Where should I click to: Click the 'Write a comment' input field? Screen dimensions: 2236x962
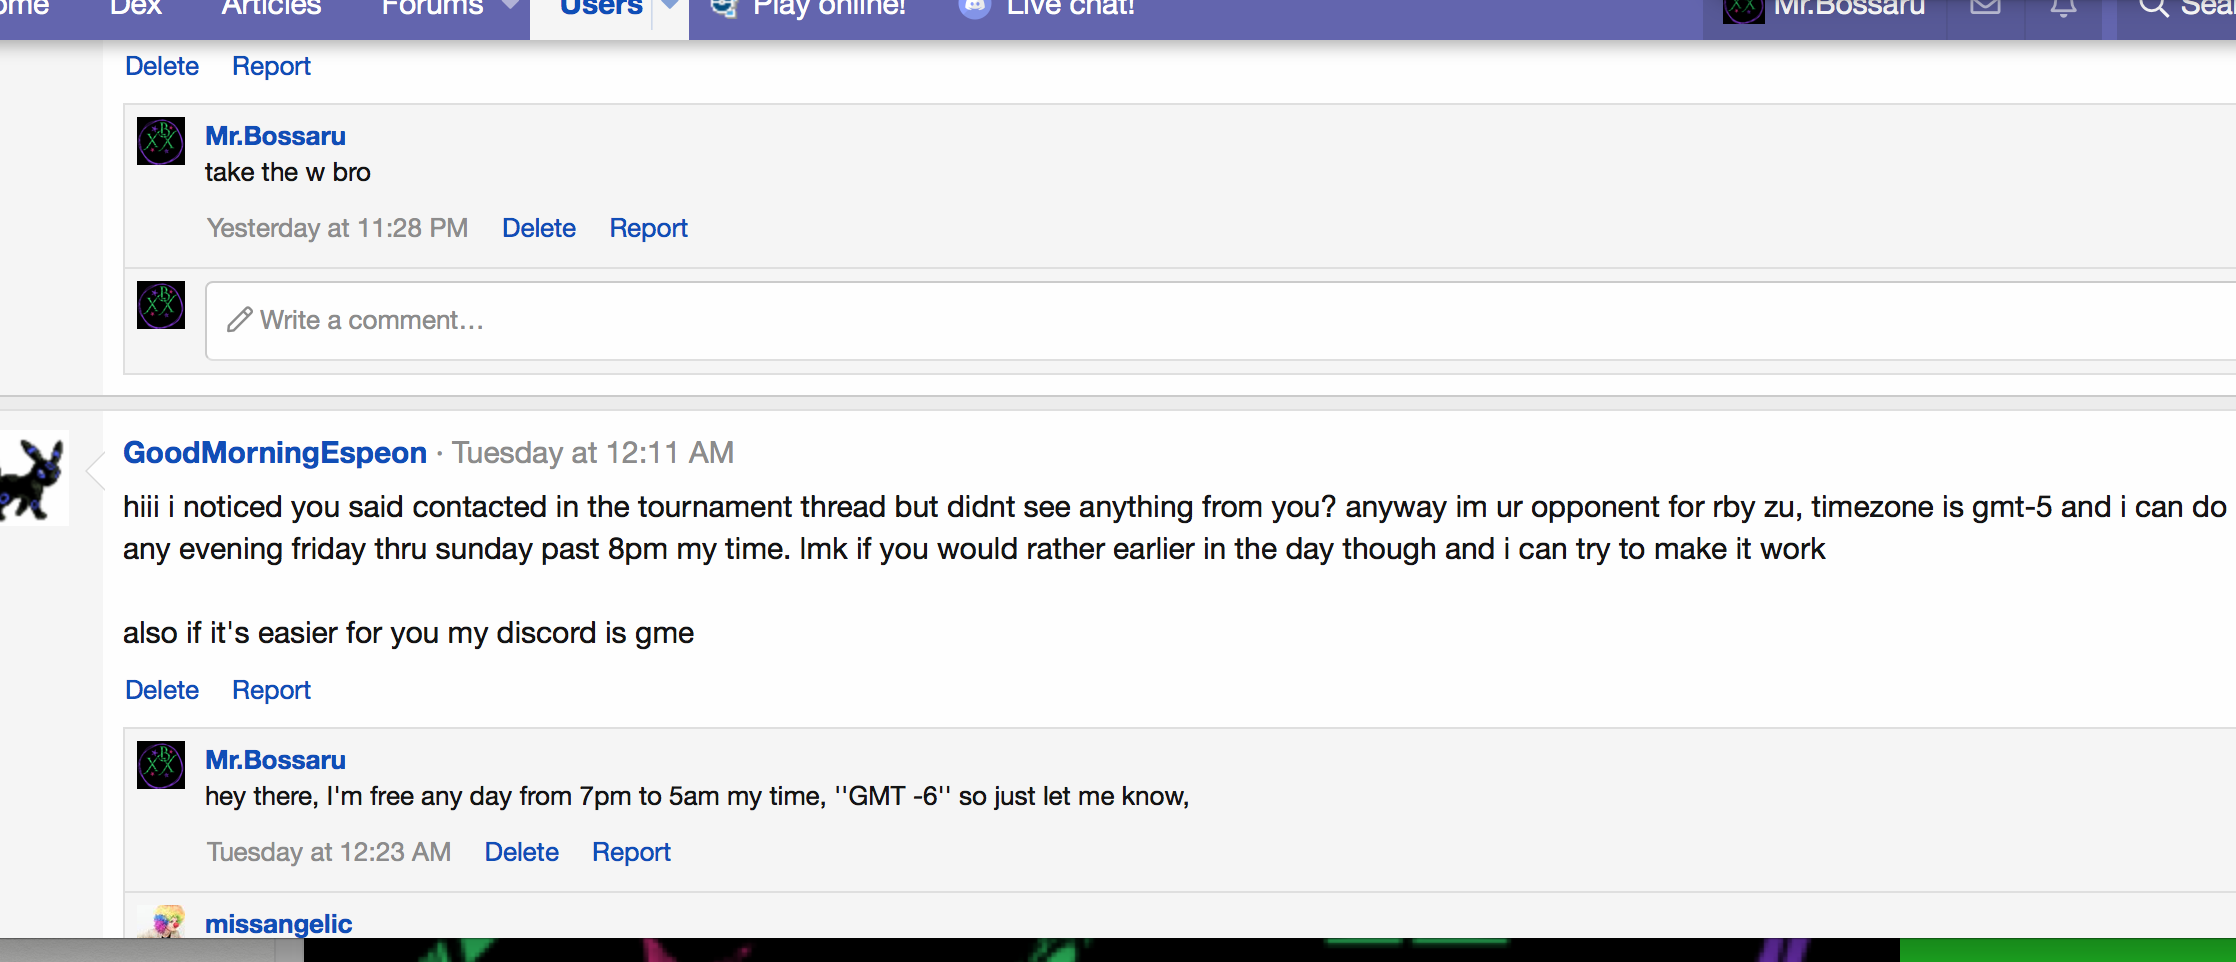coord(1200,320)
